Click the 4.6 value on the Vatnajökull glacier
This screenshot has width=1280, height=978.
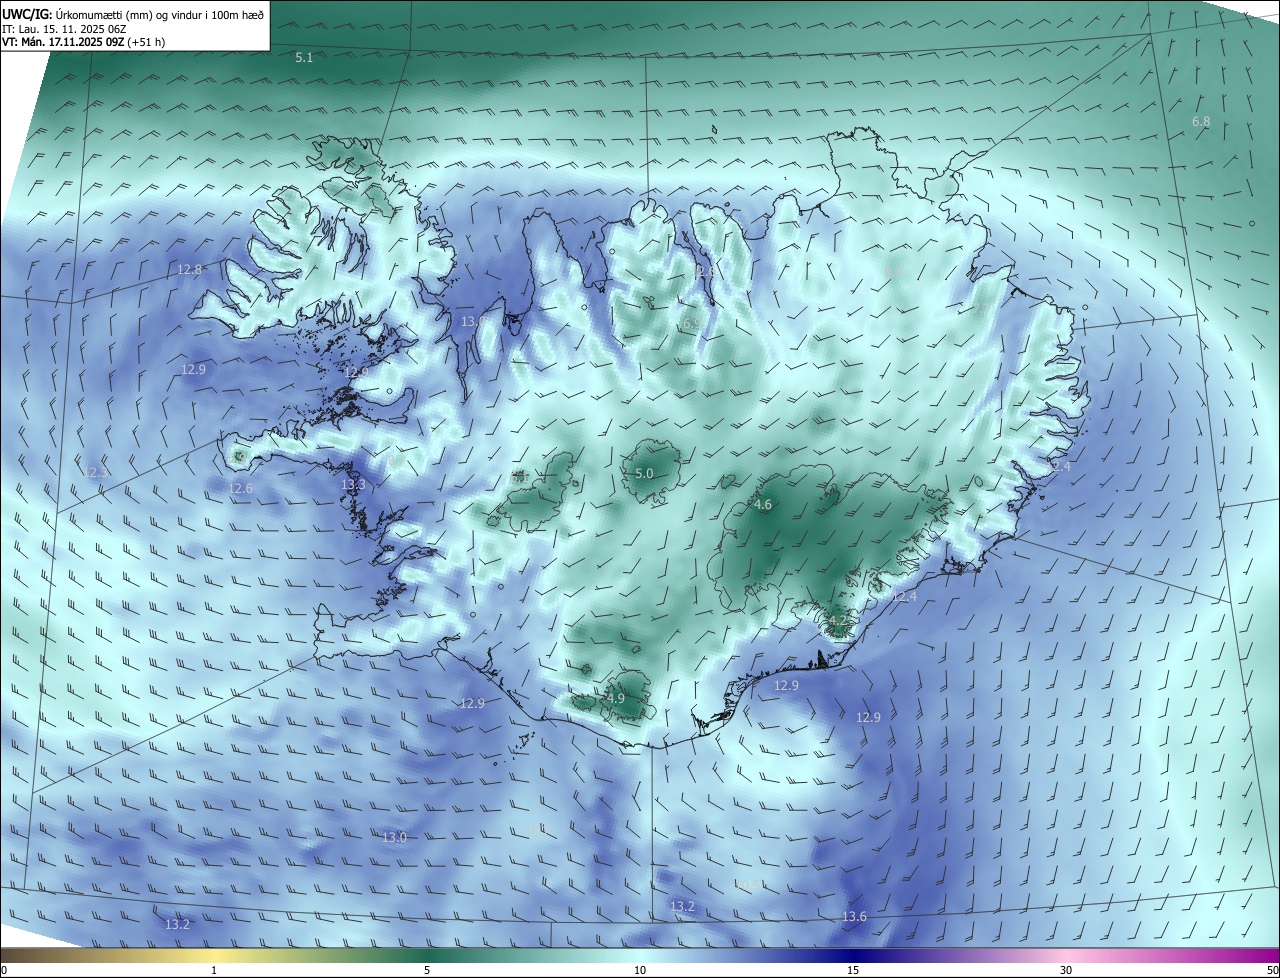coord(763,505)
